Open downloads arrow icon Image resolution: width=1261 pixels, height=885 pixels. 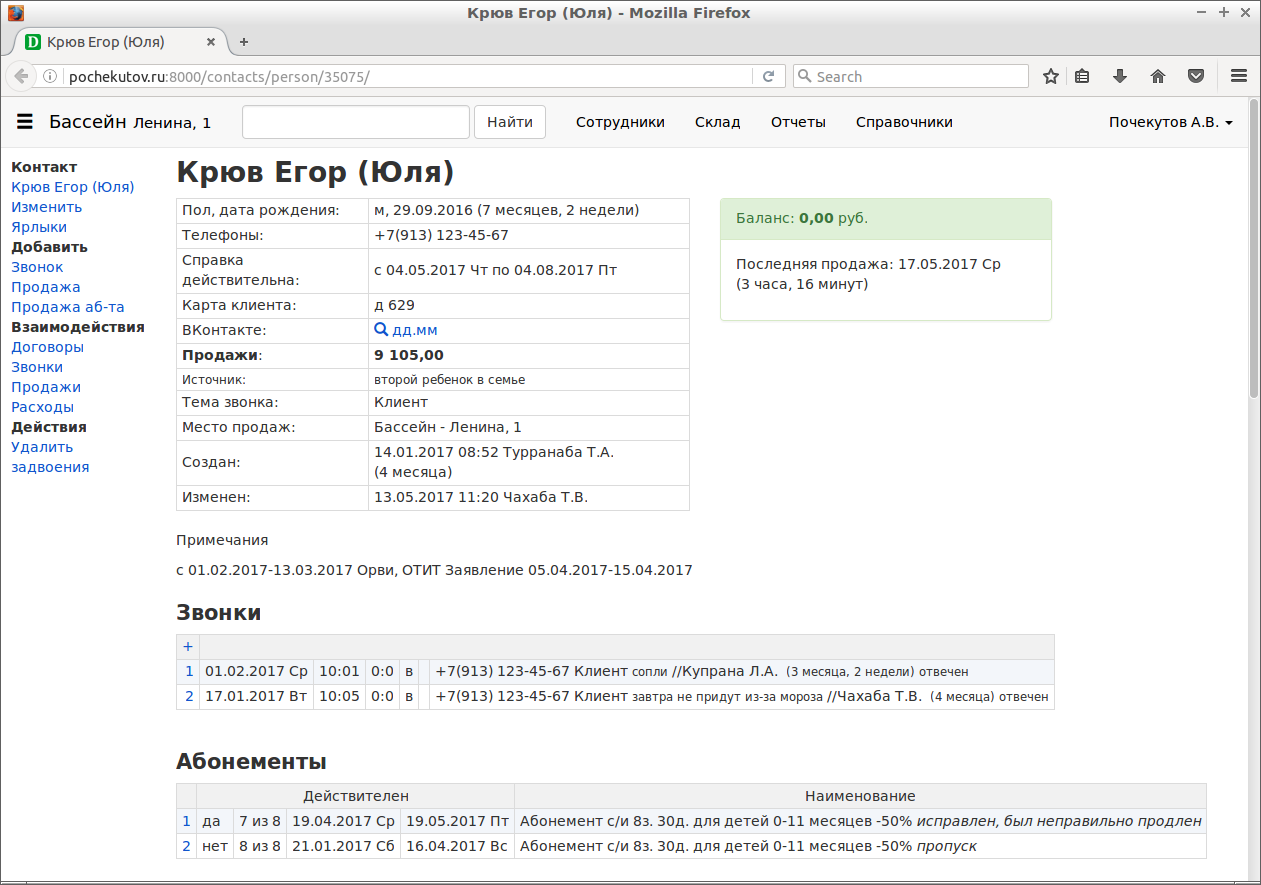tap(1120, 76)
